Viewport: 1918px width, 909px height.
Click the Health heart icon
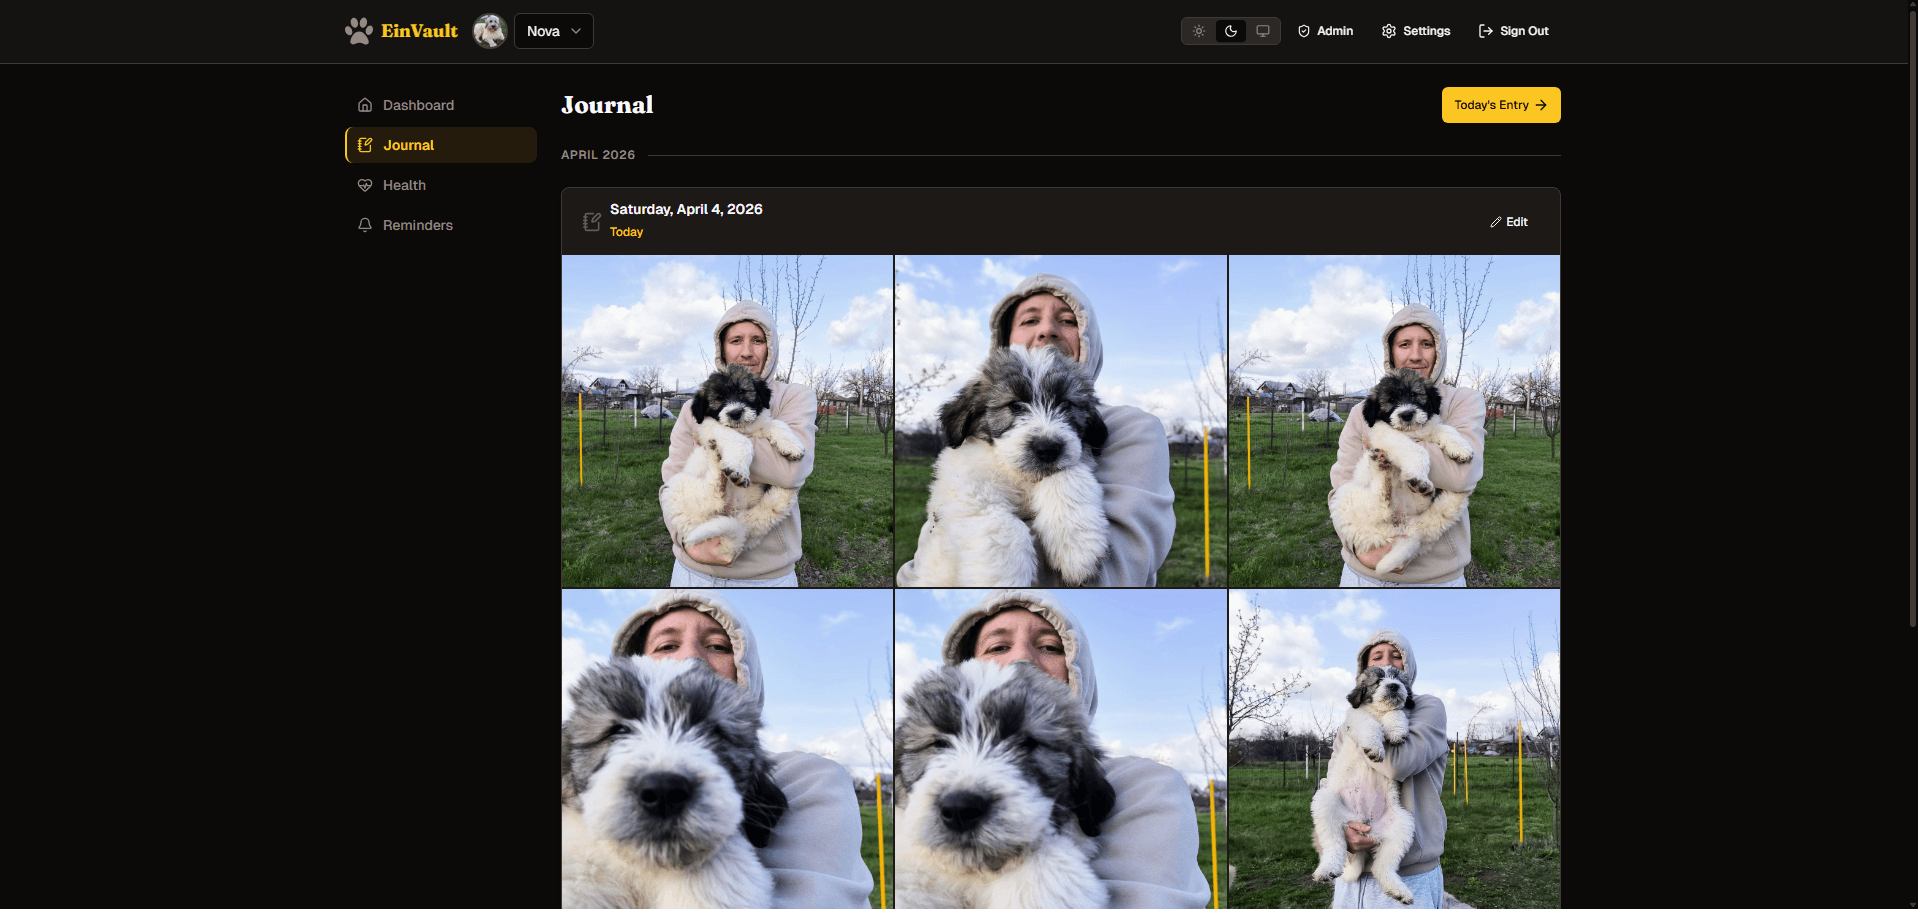click(365, 185)
